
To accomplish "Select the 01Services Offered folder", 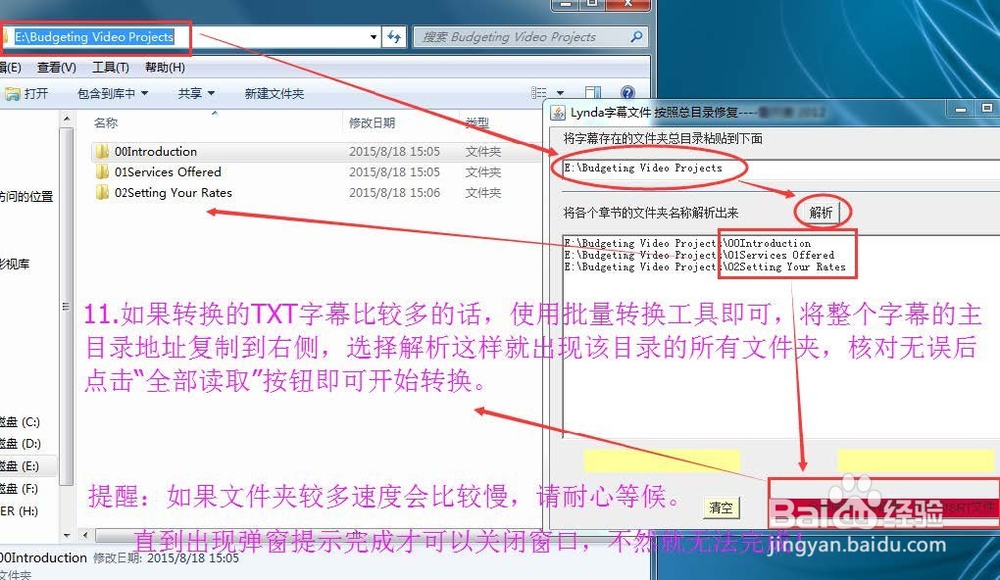I will coord(168,172).
